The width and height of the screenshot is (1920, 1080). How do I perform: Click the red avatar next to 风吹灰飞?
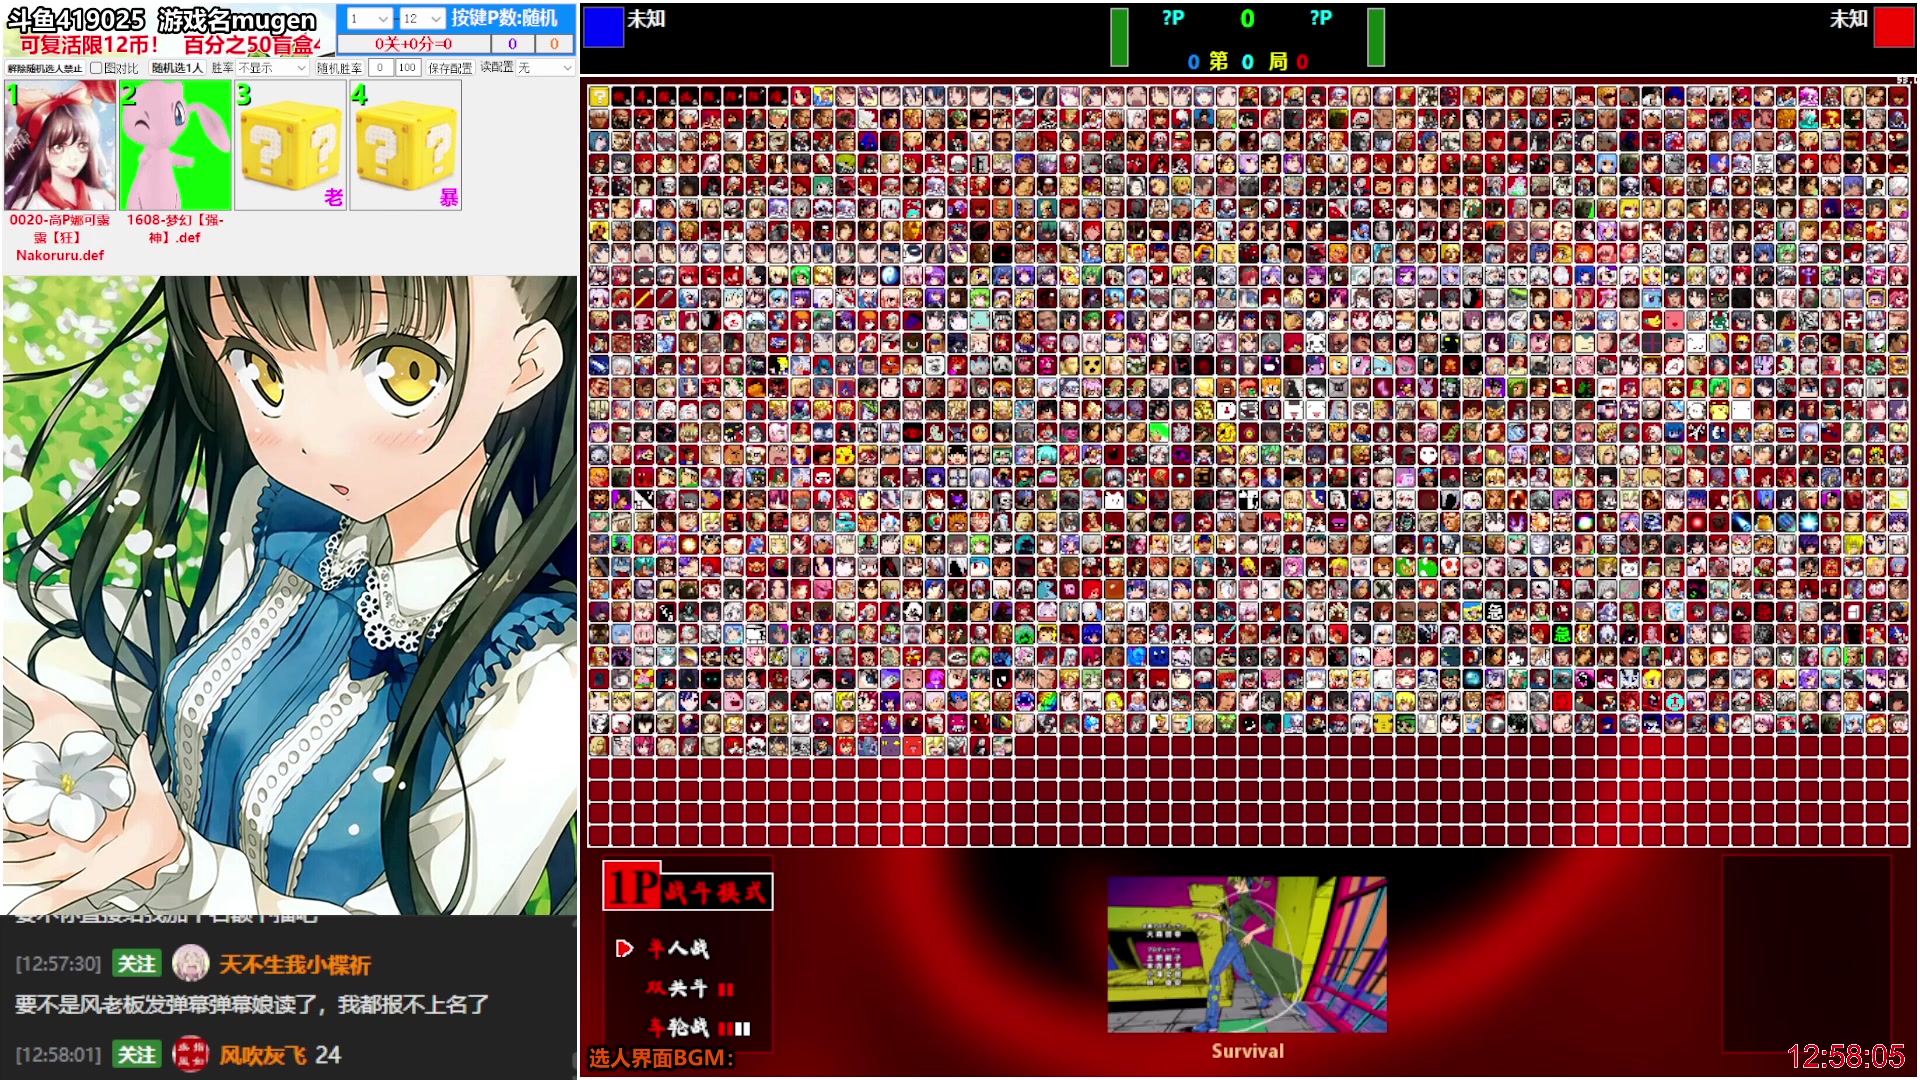(190, 1054)
